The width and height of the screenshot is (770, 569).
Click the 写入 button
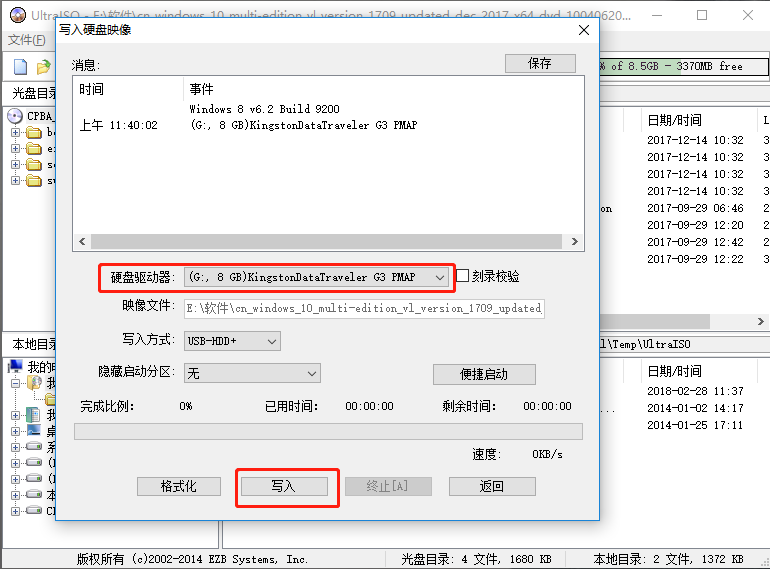(284, 487)
